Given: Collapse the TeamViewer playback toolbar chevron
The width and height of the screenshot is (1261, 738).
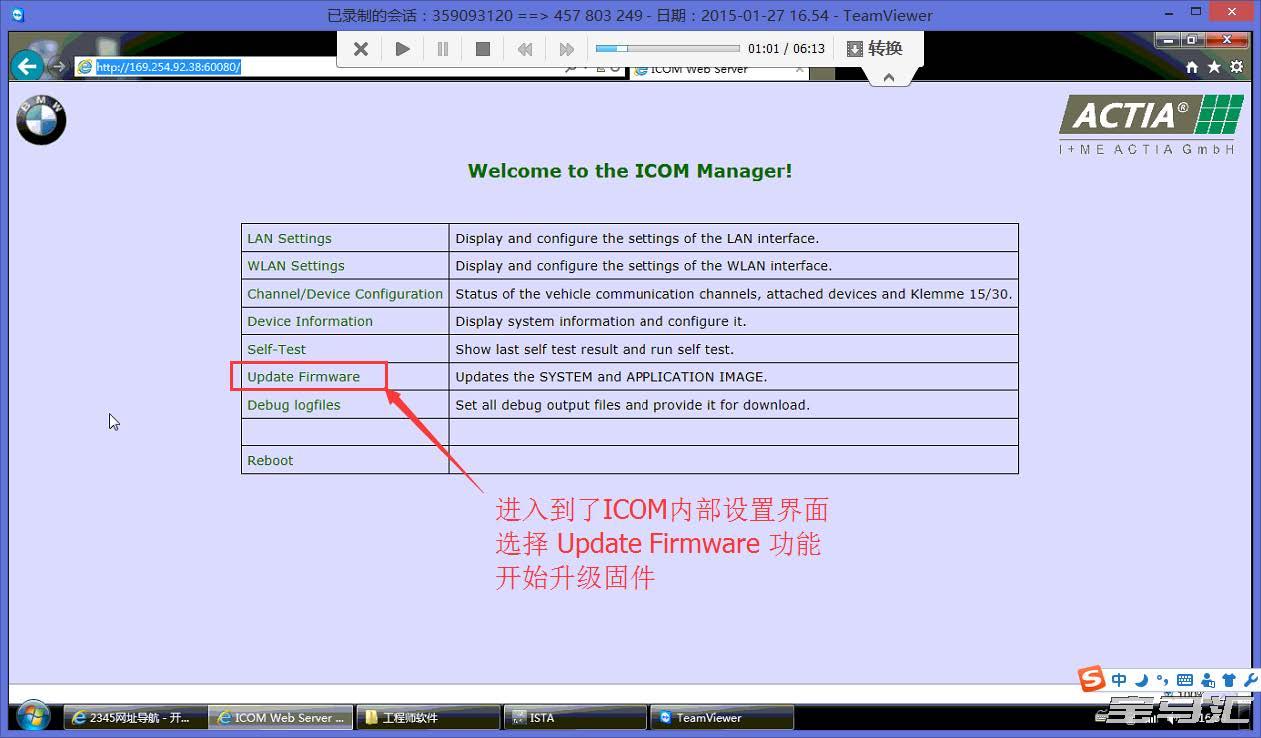Looking at the screenshot, I should coord(888,78).
